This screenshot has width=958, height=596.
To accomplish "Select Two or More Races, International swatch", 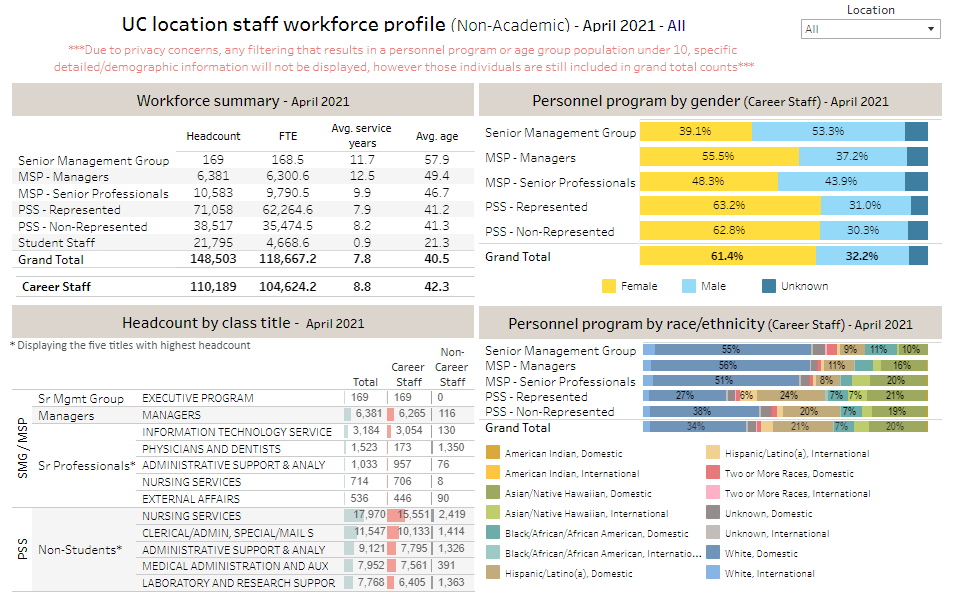I will (712, 493).
